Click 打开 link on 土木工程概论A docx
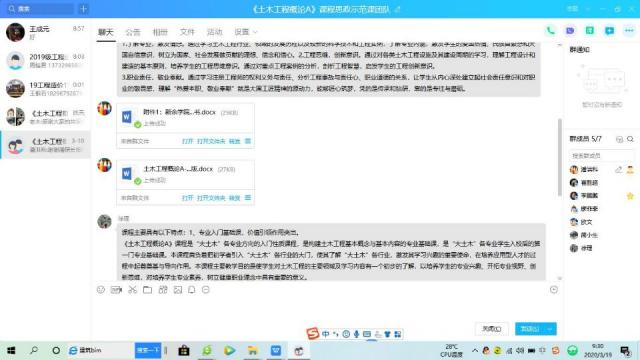 point(187,198)
